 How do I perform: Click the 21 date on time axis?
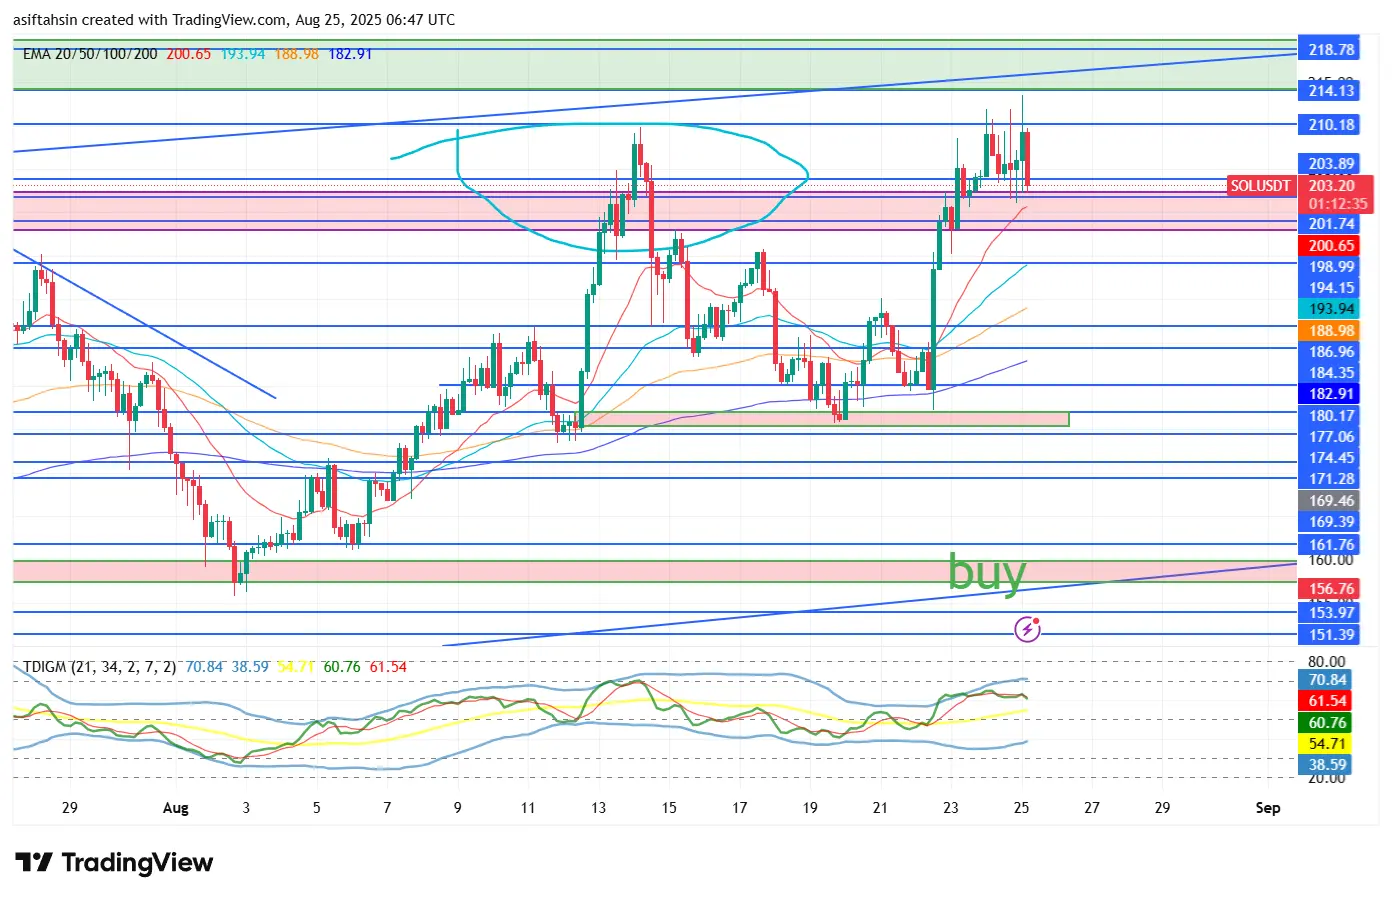(x=880, y=808)
